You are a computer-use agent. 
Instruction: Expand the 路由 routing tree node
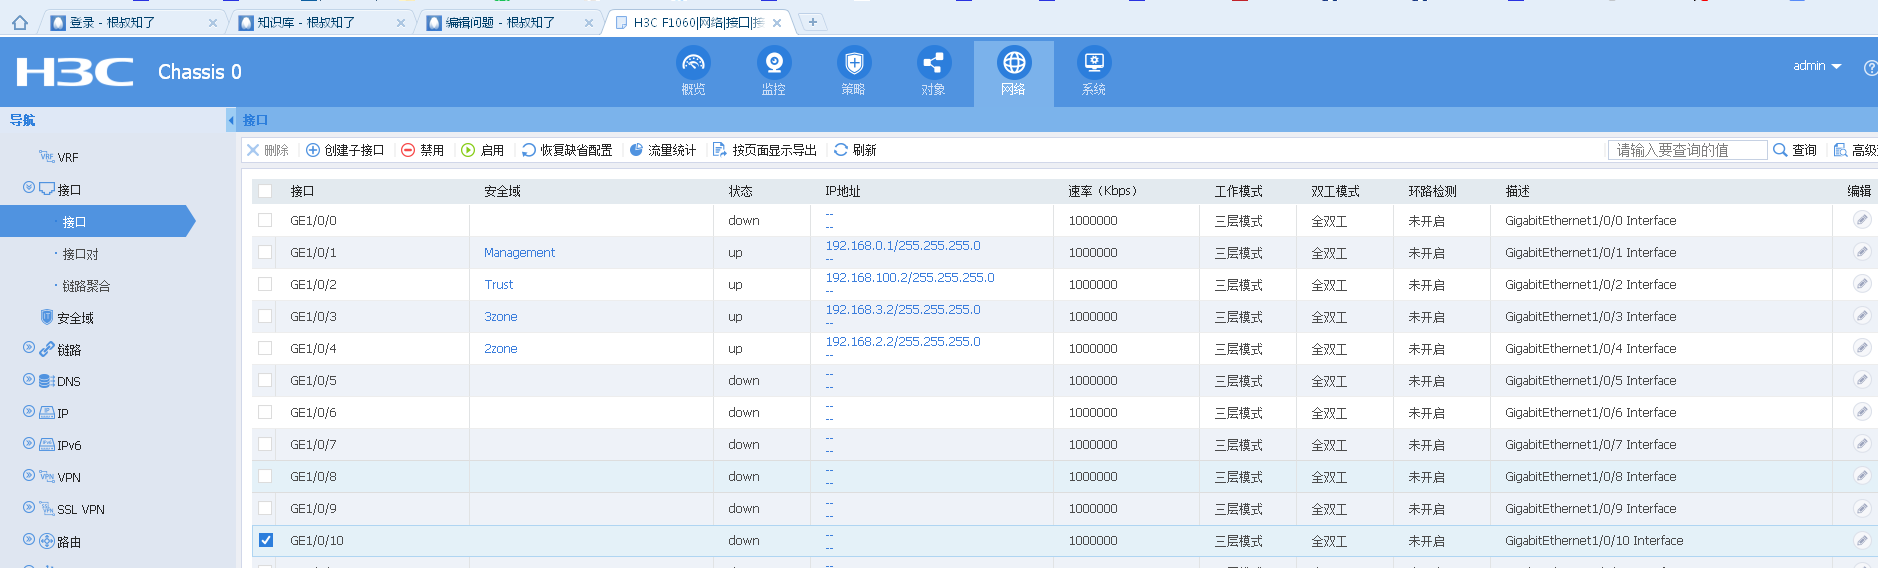pyautogui.click(x=29, y=541)
